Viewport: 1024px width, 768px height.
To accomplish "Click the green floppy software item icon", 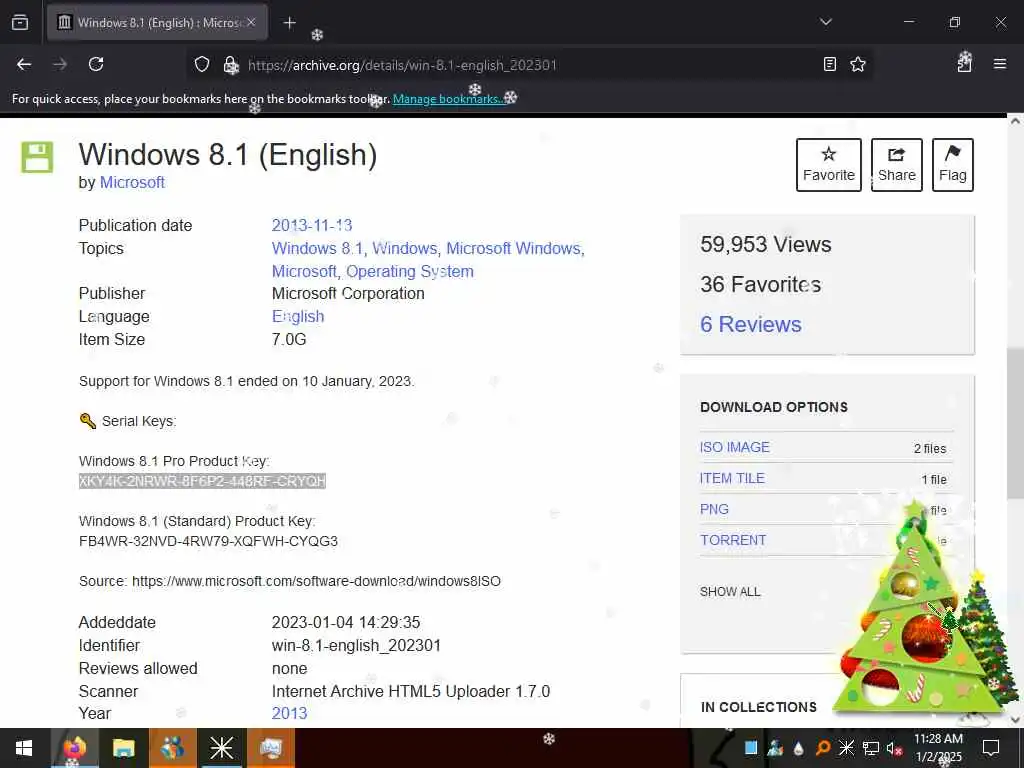I will pos(37,157).
